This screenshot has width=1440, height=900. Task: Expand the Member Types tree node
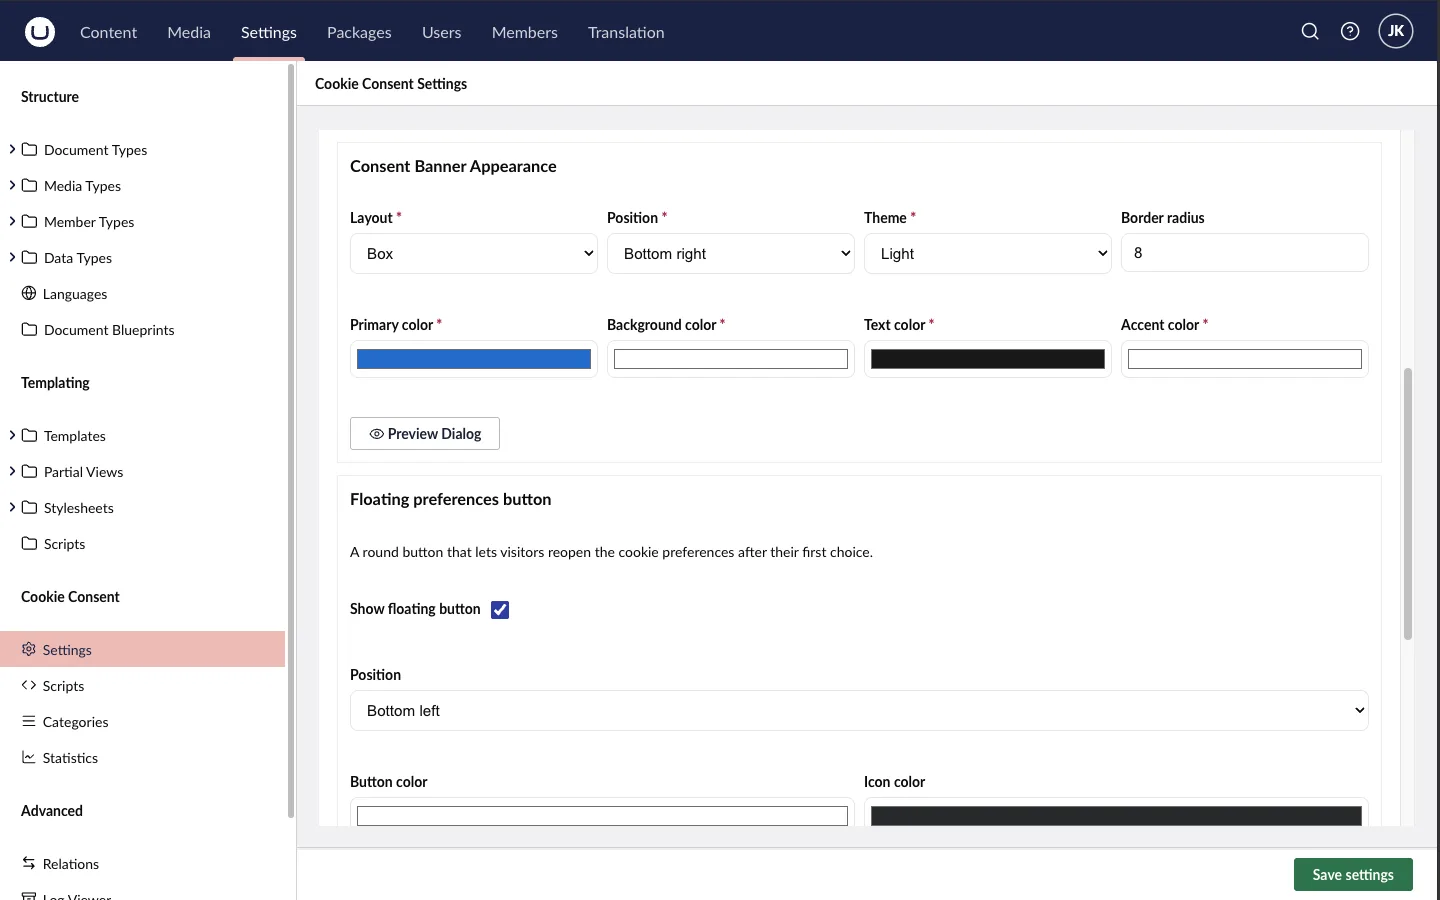pos(12,221)
